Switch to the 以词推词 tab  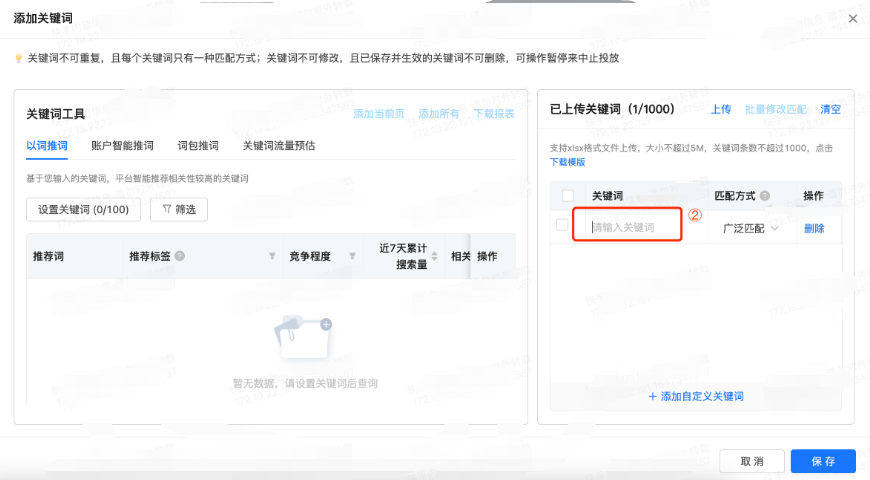coord(47,146)
